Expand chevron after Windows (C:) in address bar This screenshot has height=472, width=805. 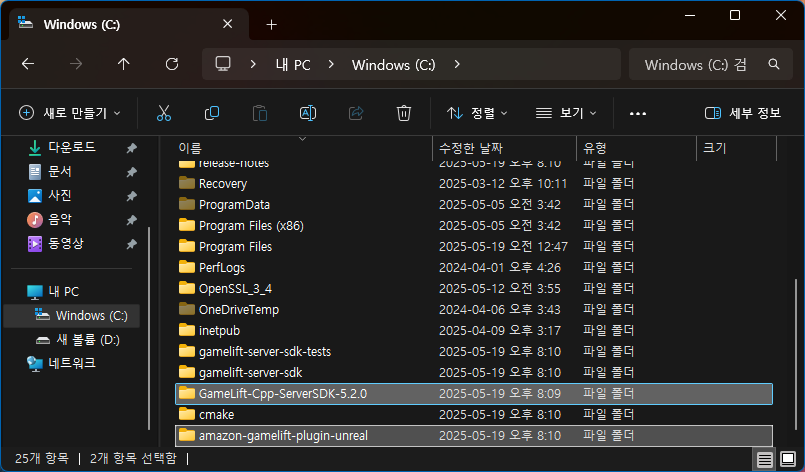[457, 64]
